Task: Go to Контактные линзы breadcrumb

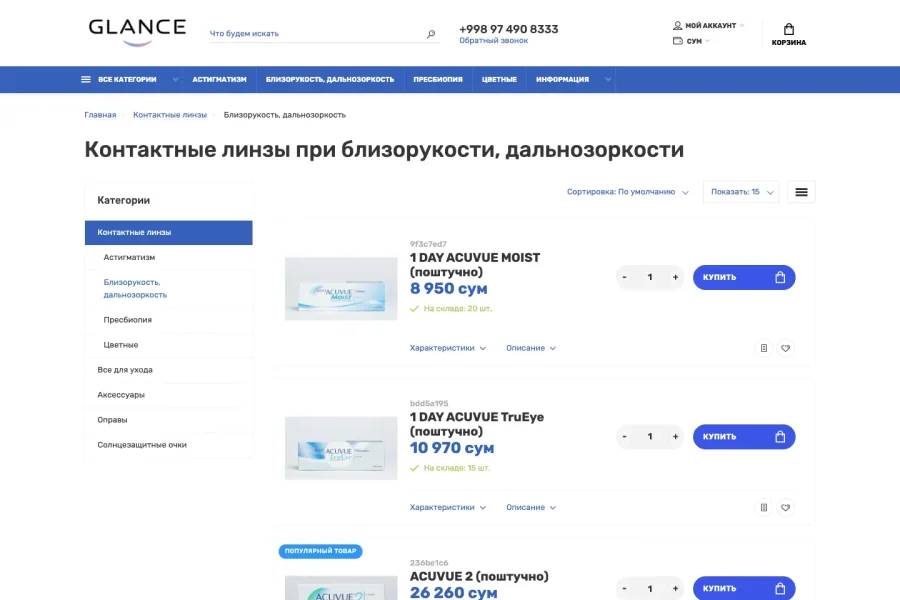Action: (170, 115)
